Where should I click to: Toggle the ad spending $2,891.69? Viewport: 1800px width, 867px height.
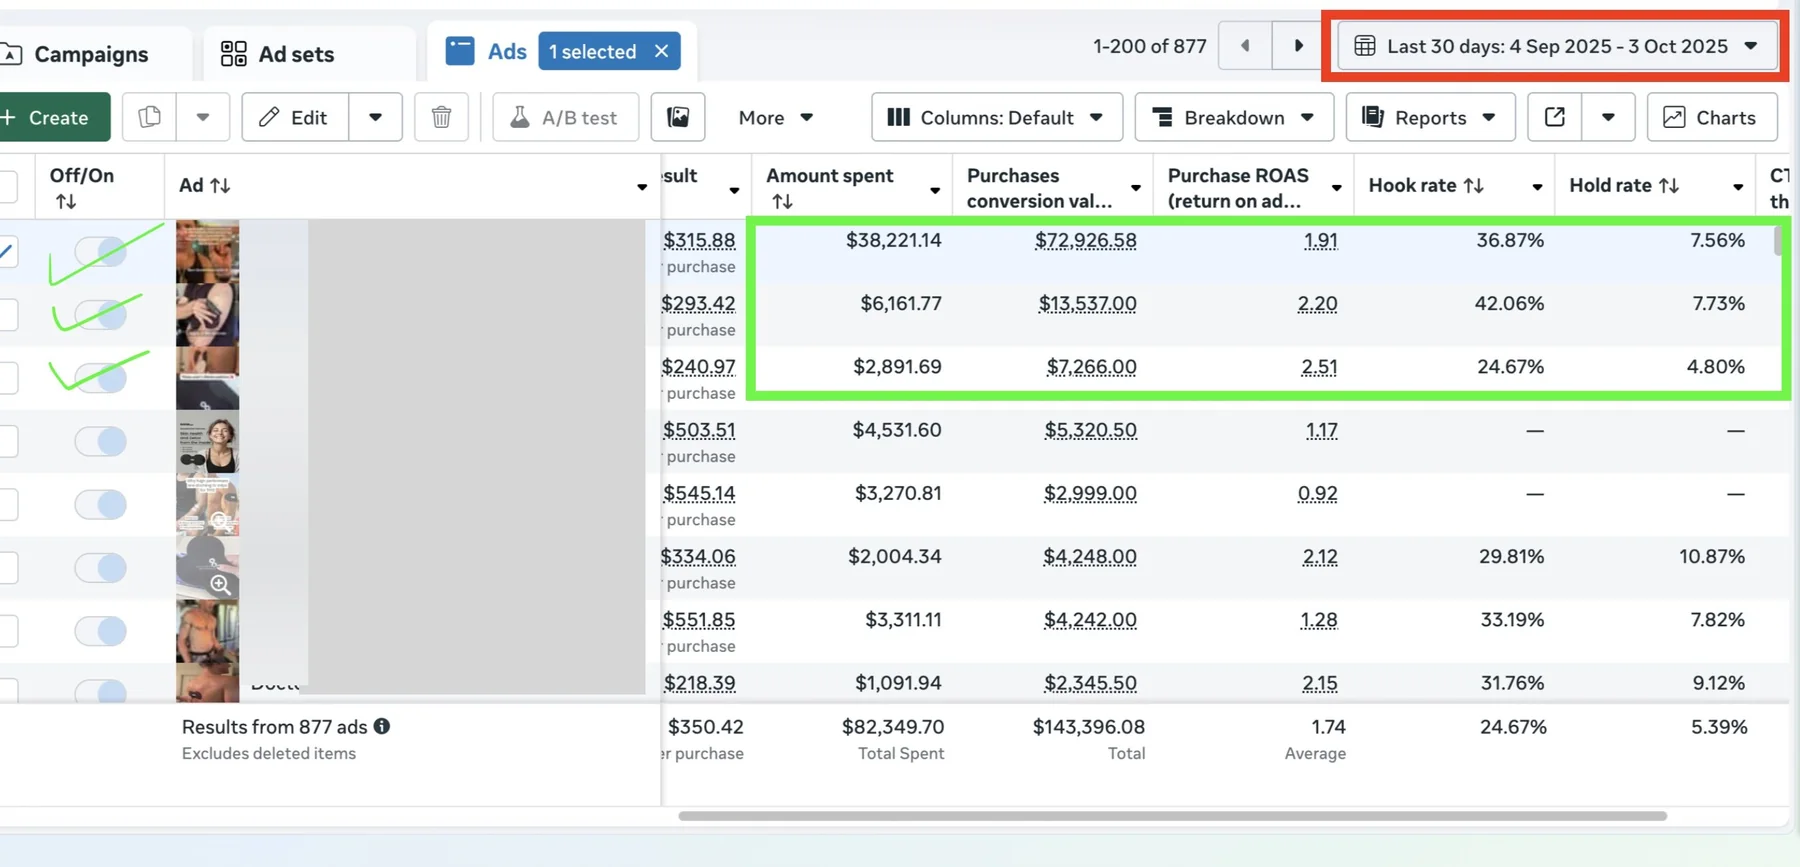100,378
